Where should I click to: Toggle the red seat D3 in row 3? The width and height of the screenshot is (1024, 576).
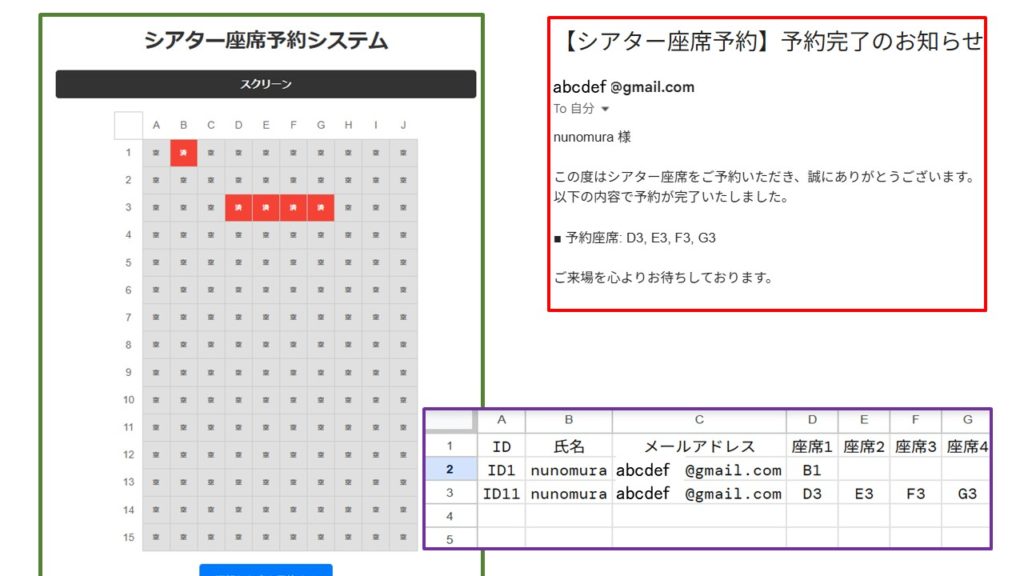coord(239,208)
